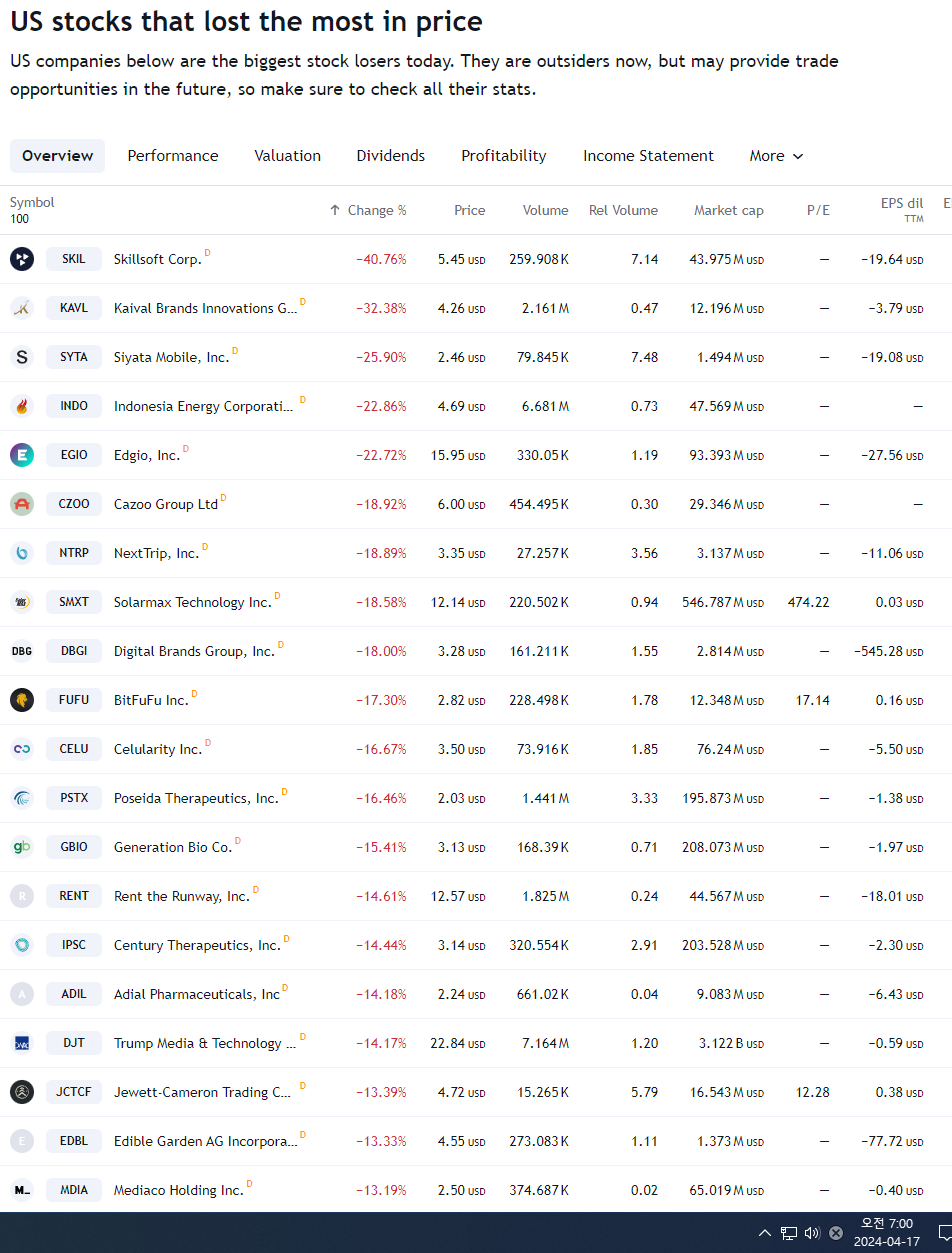
Task: Open the Profitability tab
Action: coord(504,156)
